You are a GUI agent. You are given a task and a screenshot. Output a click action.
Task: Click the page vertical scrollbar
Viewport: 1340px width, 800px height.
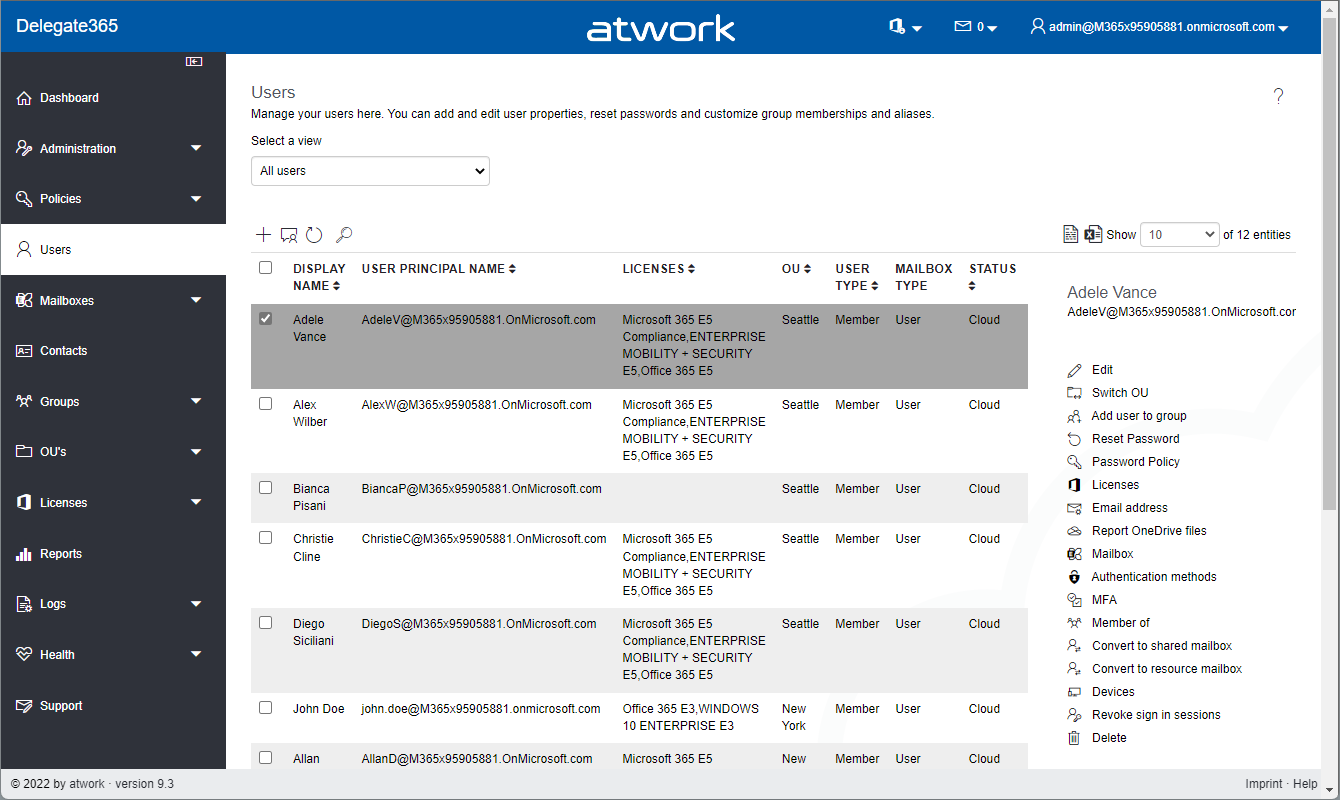(x=1330, y=300)
